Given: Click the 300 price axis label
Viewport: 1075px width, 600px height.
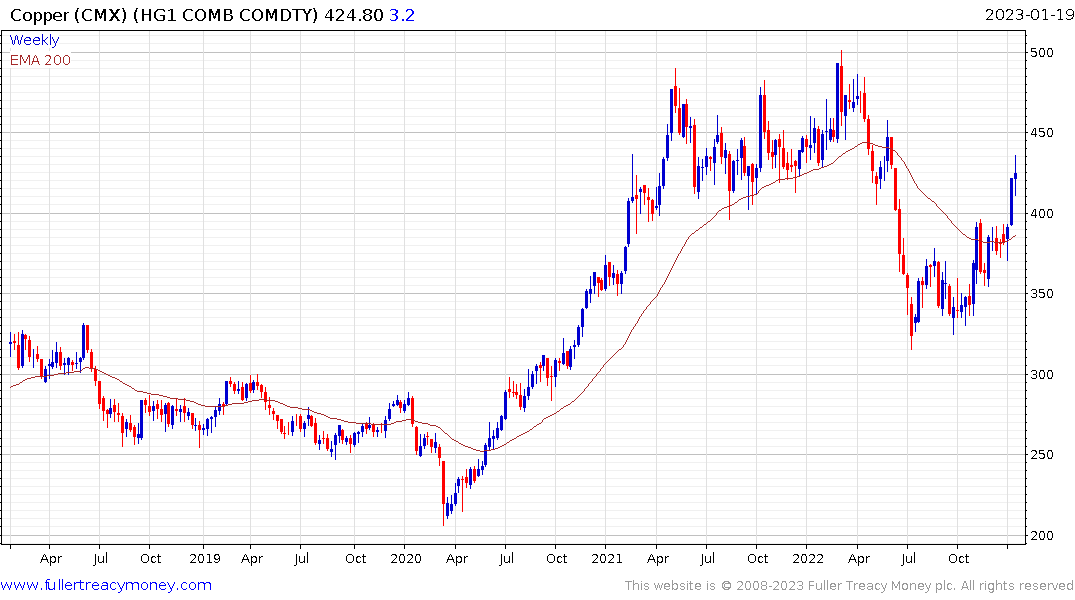Looking at the screenshot, I should click(x=1041, y=375).
